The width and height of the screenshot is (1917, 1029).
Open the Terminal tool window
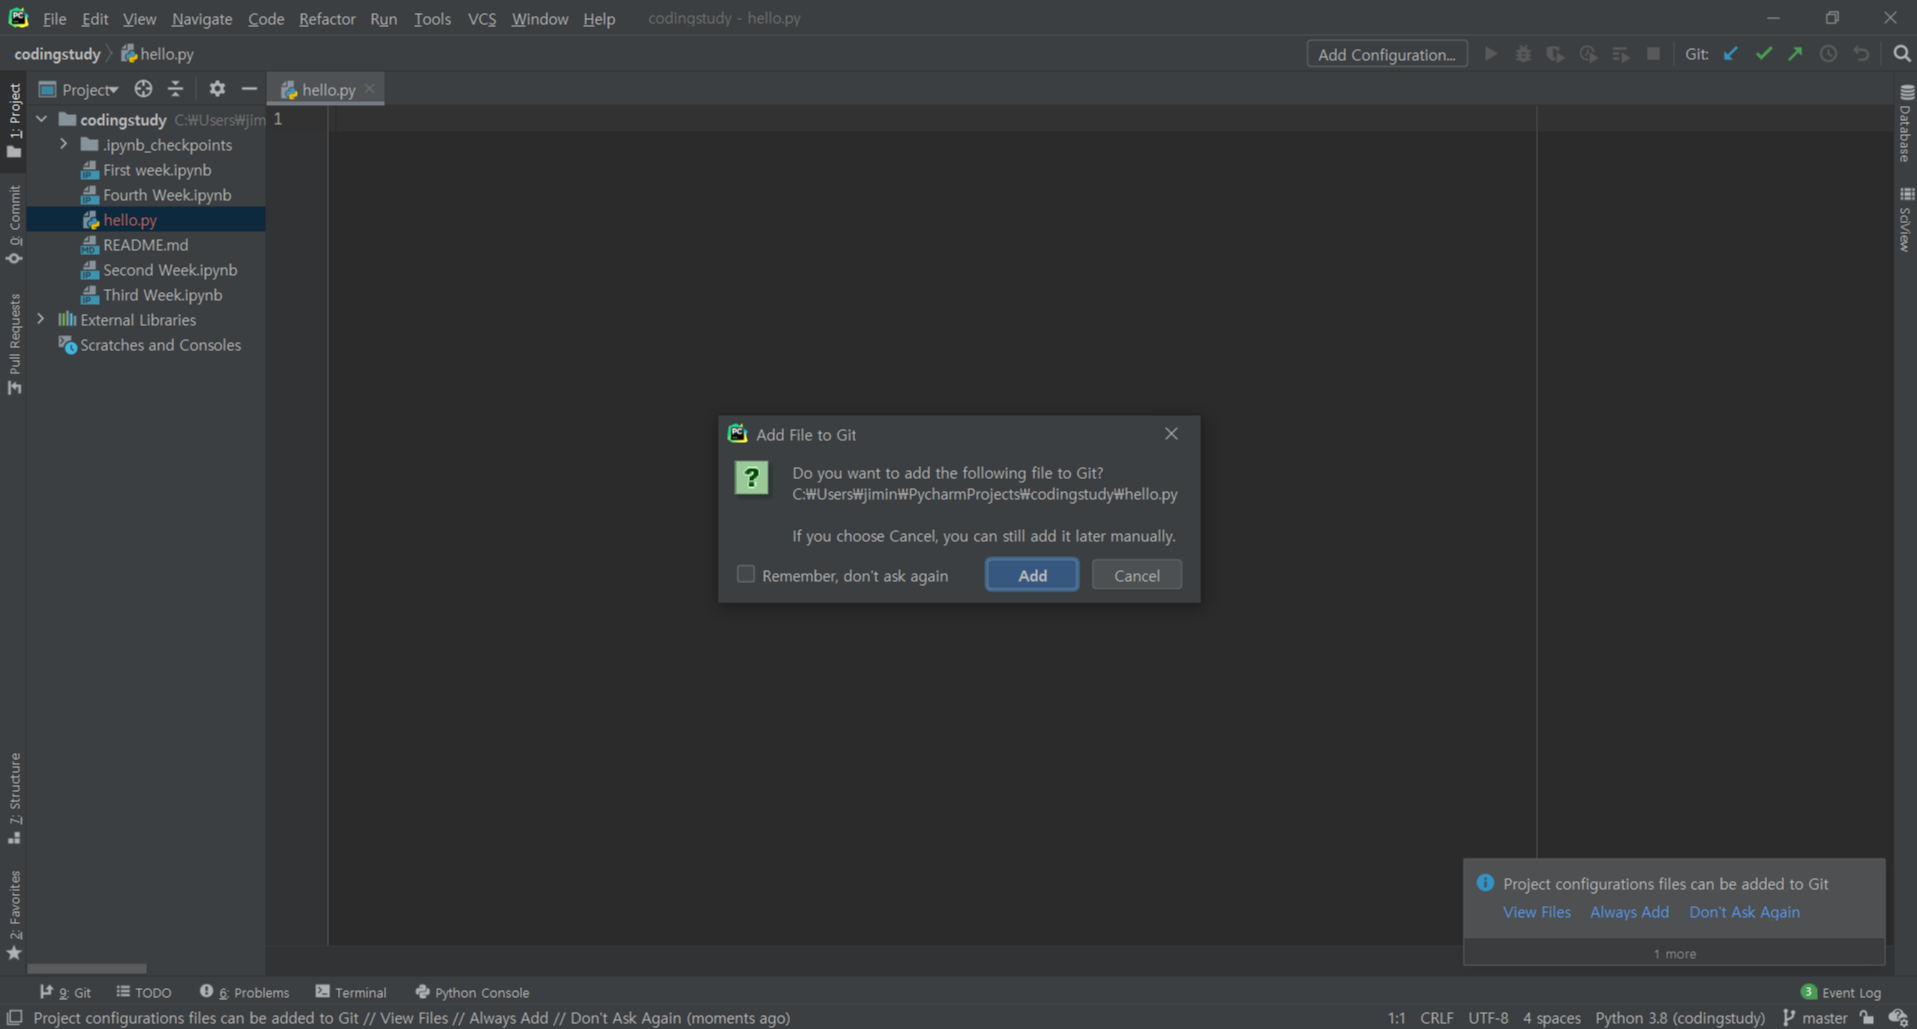351,992
